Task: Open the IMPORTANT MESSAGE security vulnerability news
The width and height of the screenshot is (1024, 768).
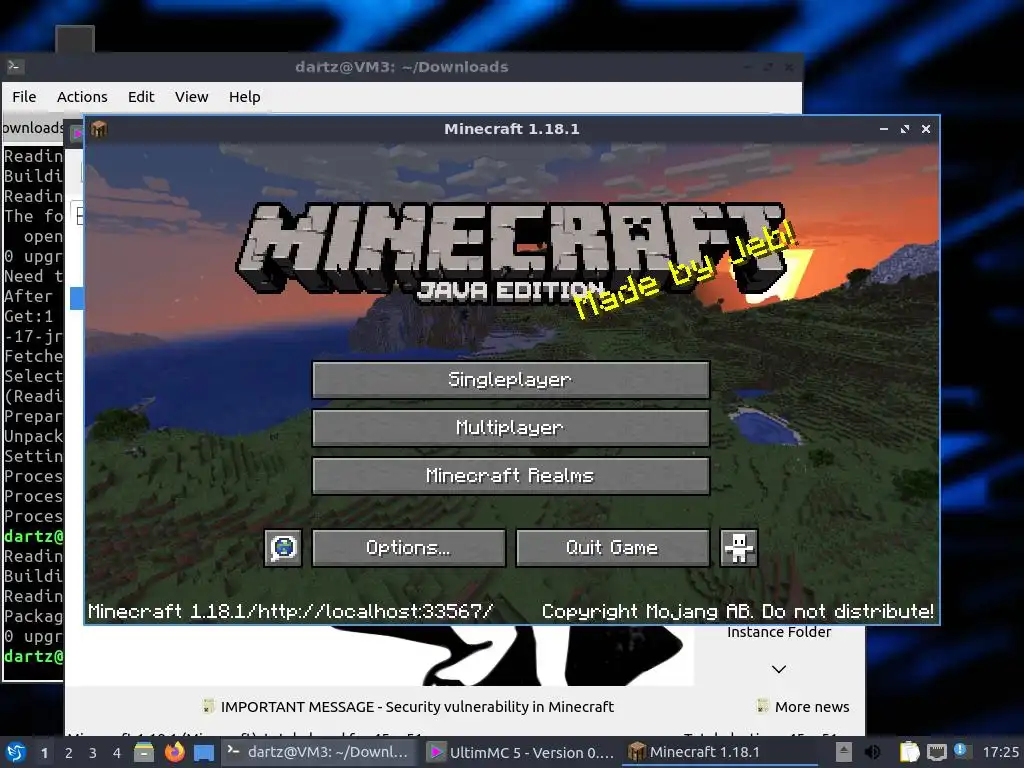Action: (417, 707)
